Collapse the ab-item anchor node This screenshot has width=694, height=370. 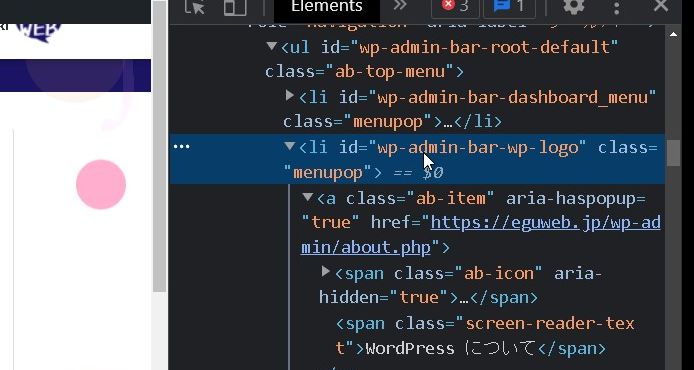[x=308, y=197]
